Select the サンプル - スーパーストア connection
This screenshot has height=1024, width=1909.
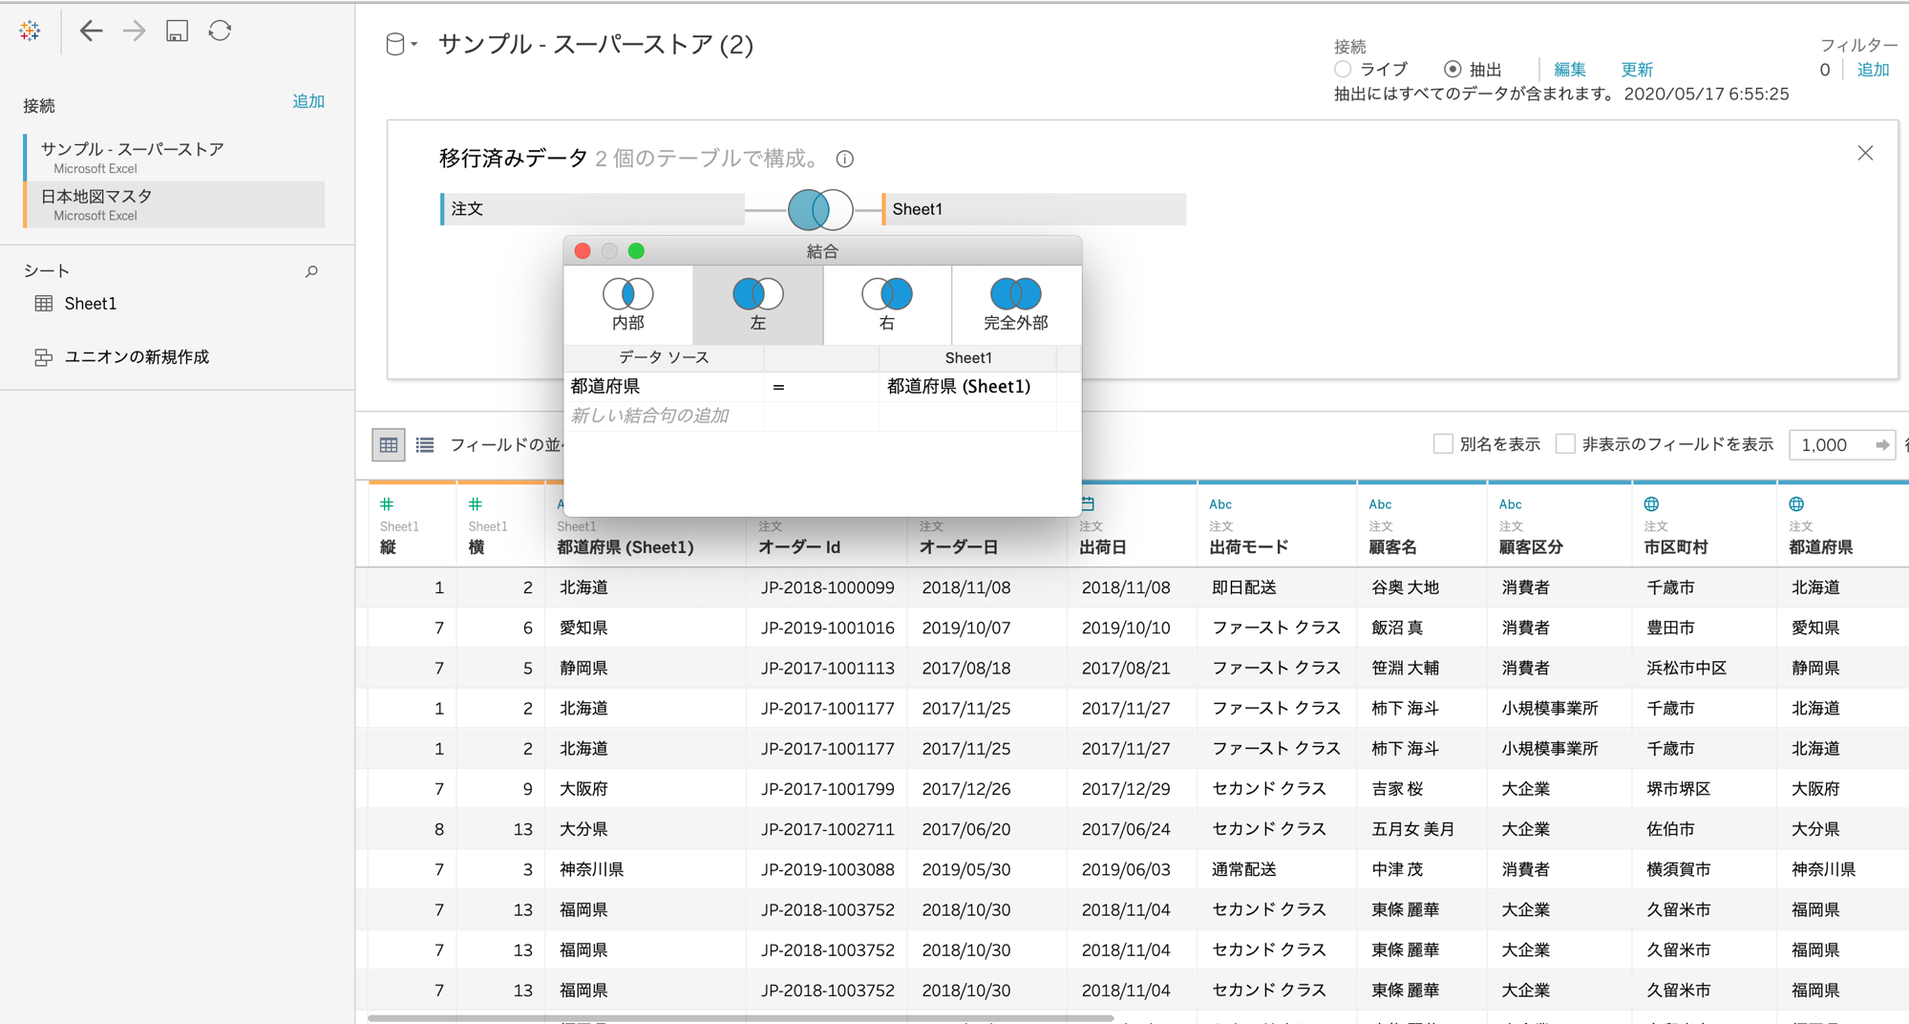pyautogui.click(x=174, y=157)
